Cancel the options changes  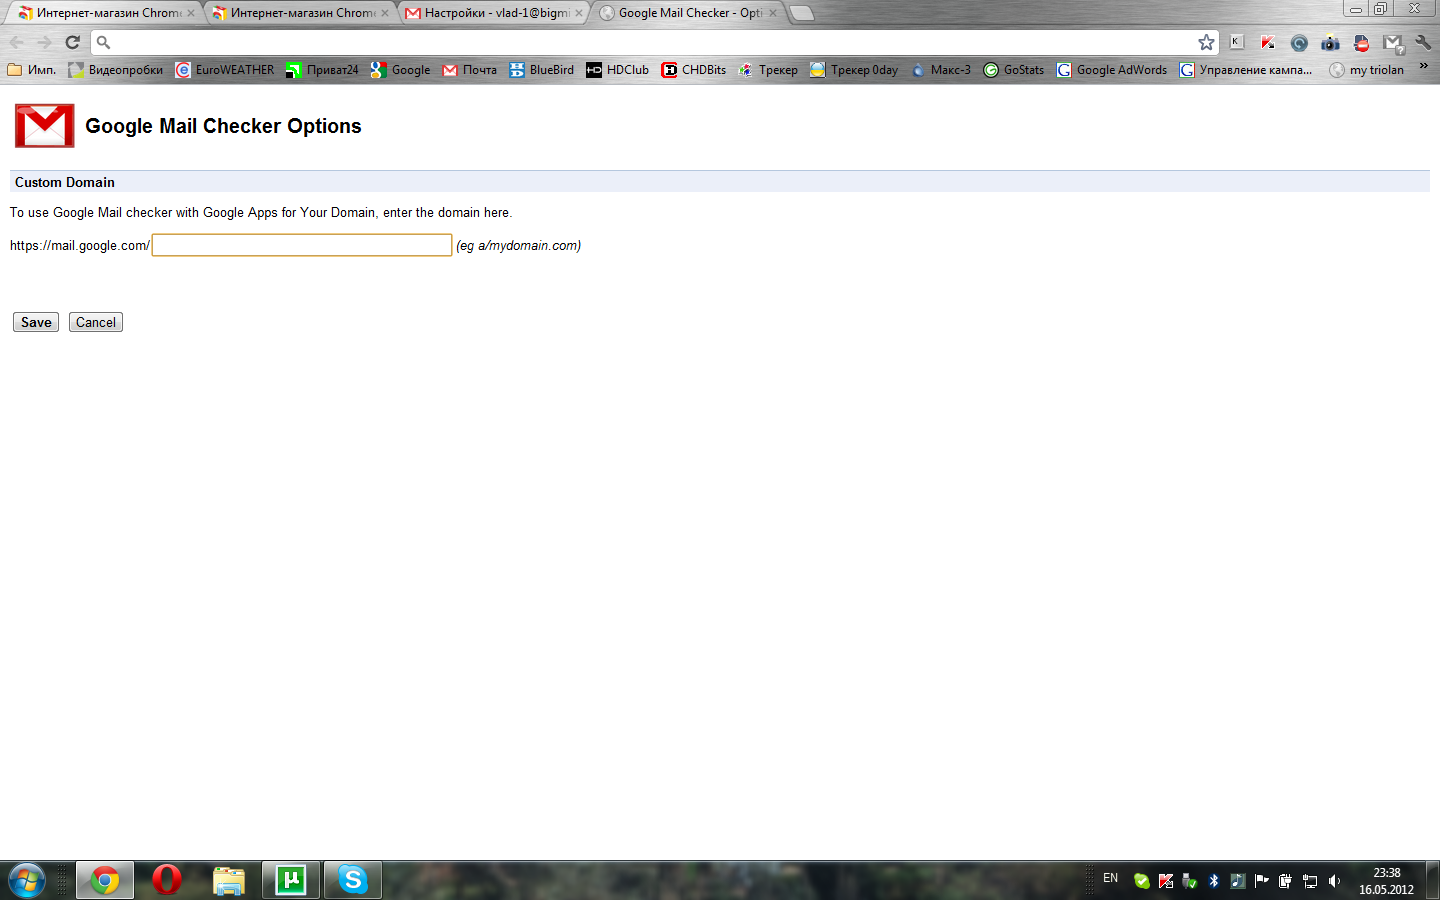pyautogui.click(x=96, y=322)
